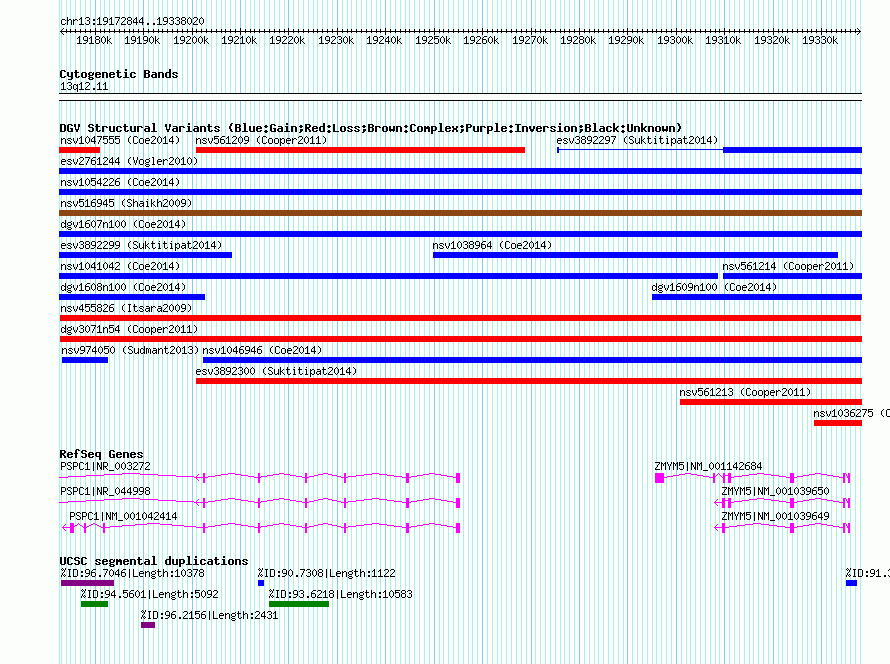This screenshot has height=664, width=890.
Task: Click the green %ID:93.6218 Length:10583 duplication bar
Action: pyautogui.click(x=299, y=604)
